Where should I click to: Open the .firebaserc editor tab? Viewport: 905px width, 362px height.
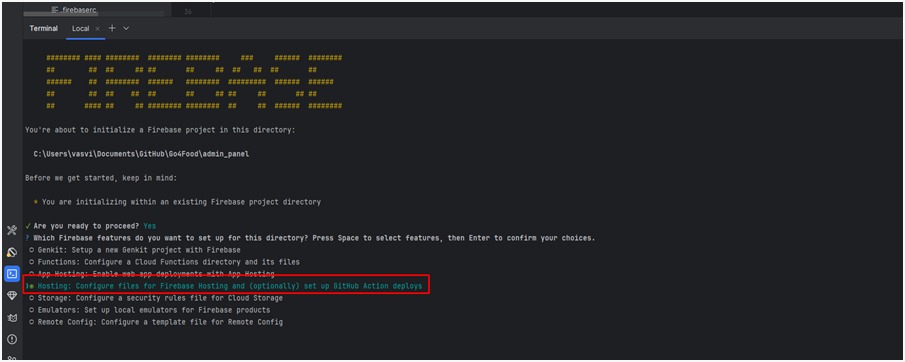pyautogui.click(x=73, y=10)
